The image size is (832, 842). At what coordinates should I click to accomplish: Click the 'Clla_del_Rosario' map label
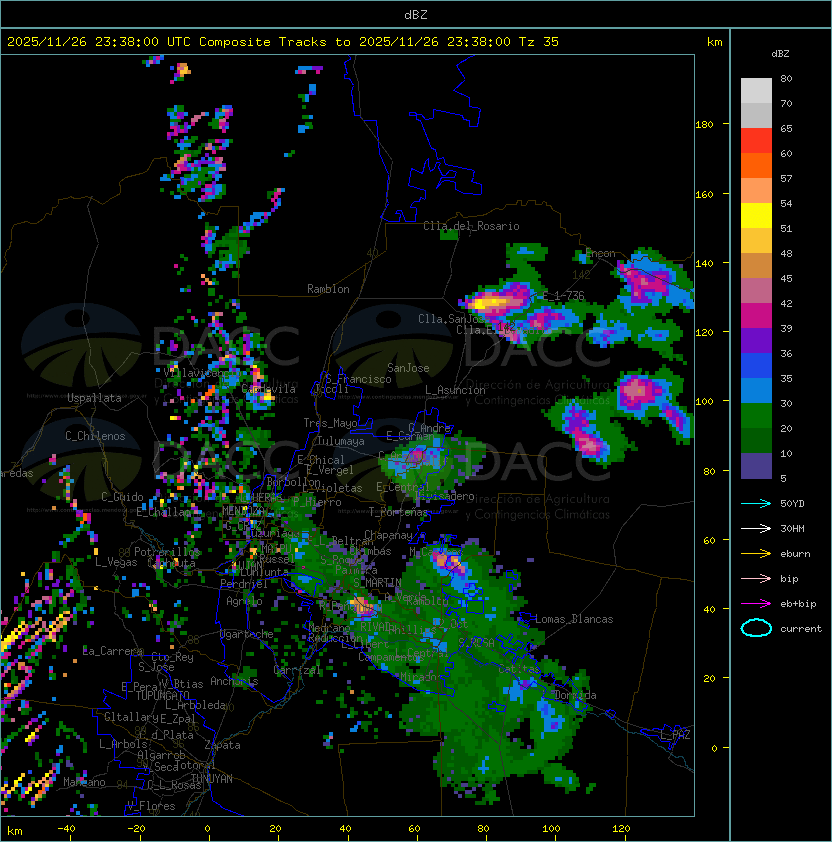tap(471, 226)
